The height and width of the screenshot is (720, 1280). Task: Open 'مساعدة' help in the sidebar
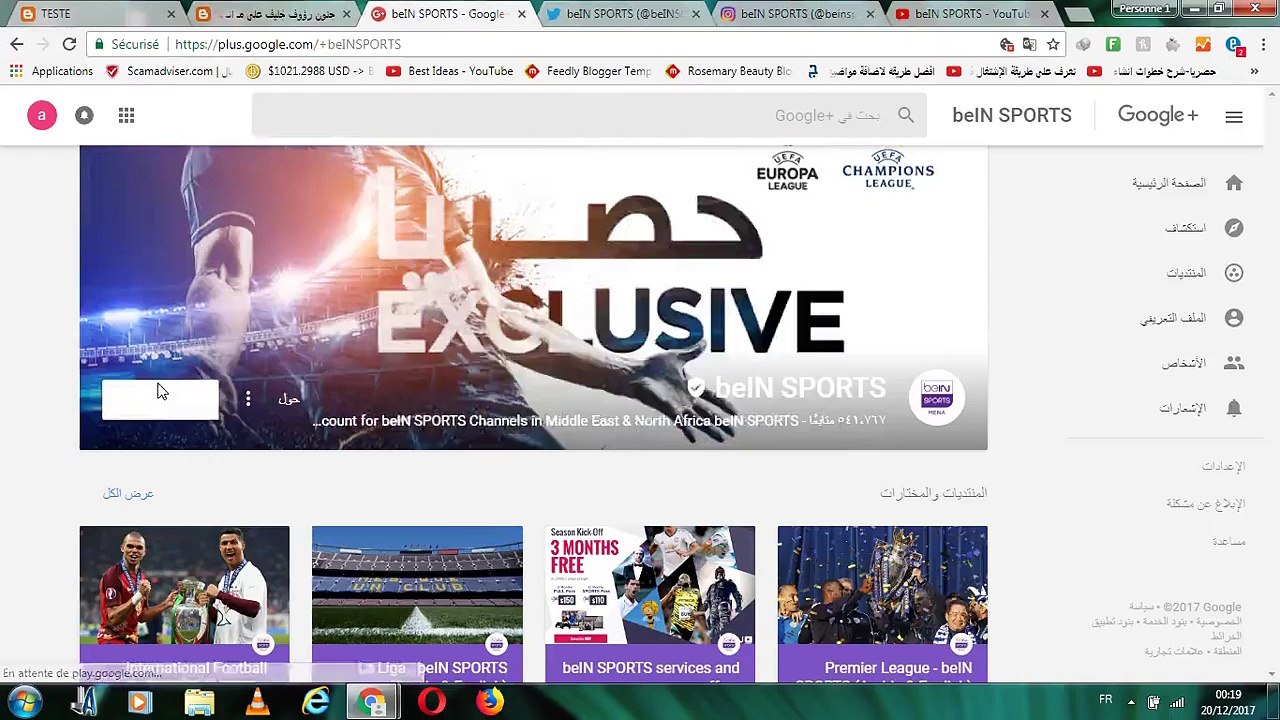point(1229,542)
